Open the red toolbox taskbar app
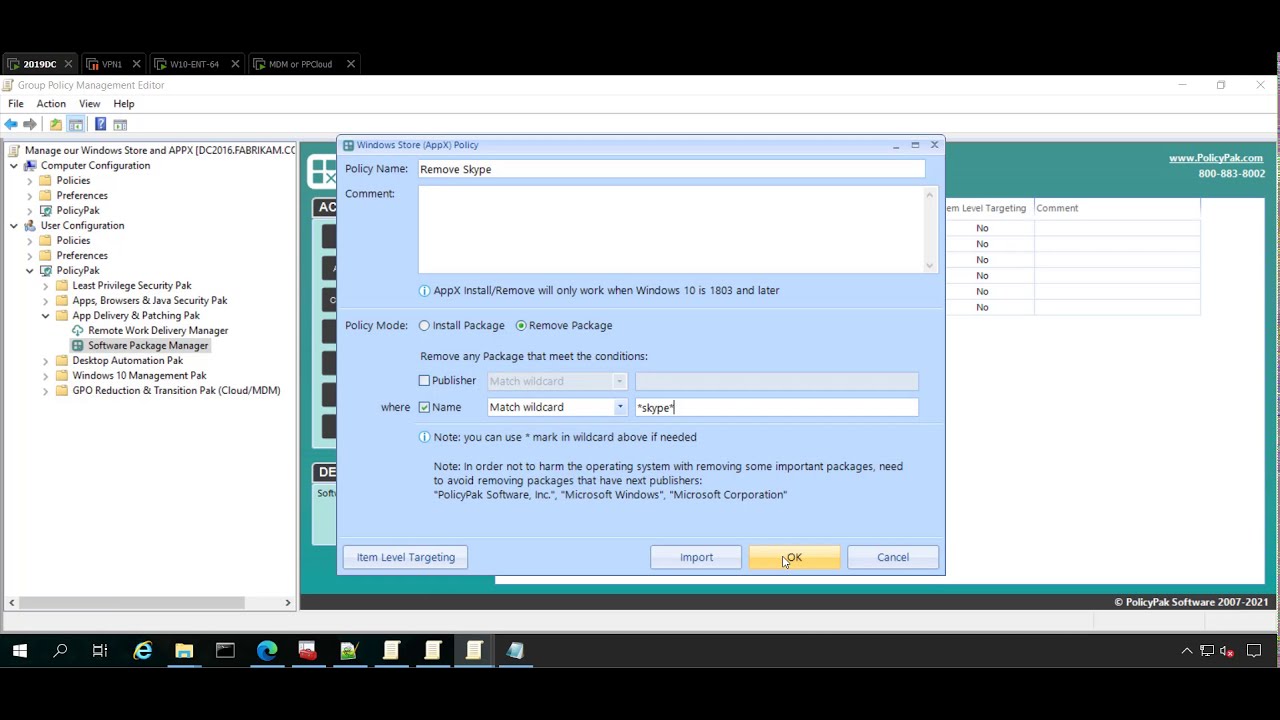Screen dimensions: 1280x720 [x=308, y=651]
